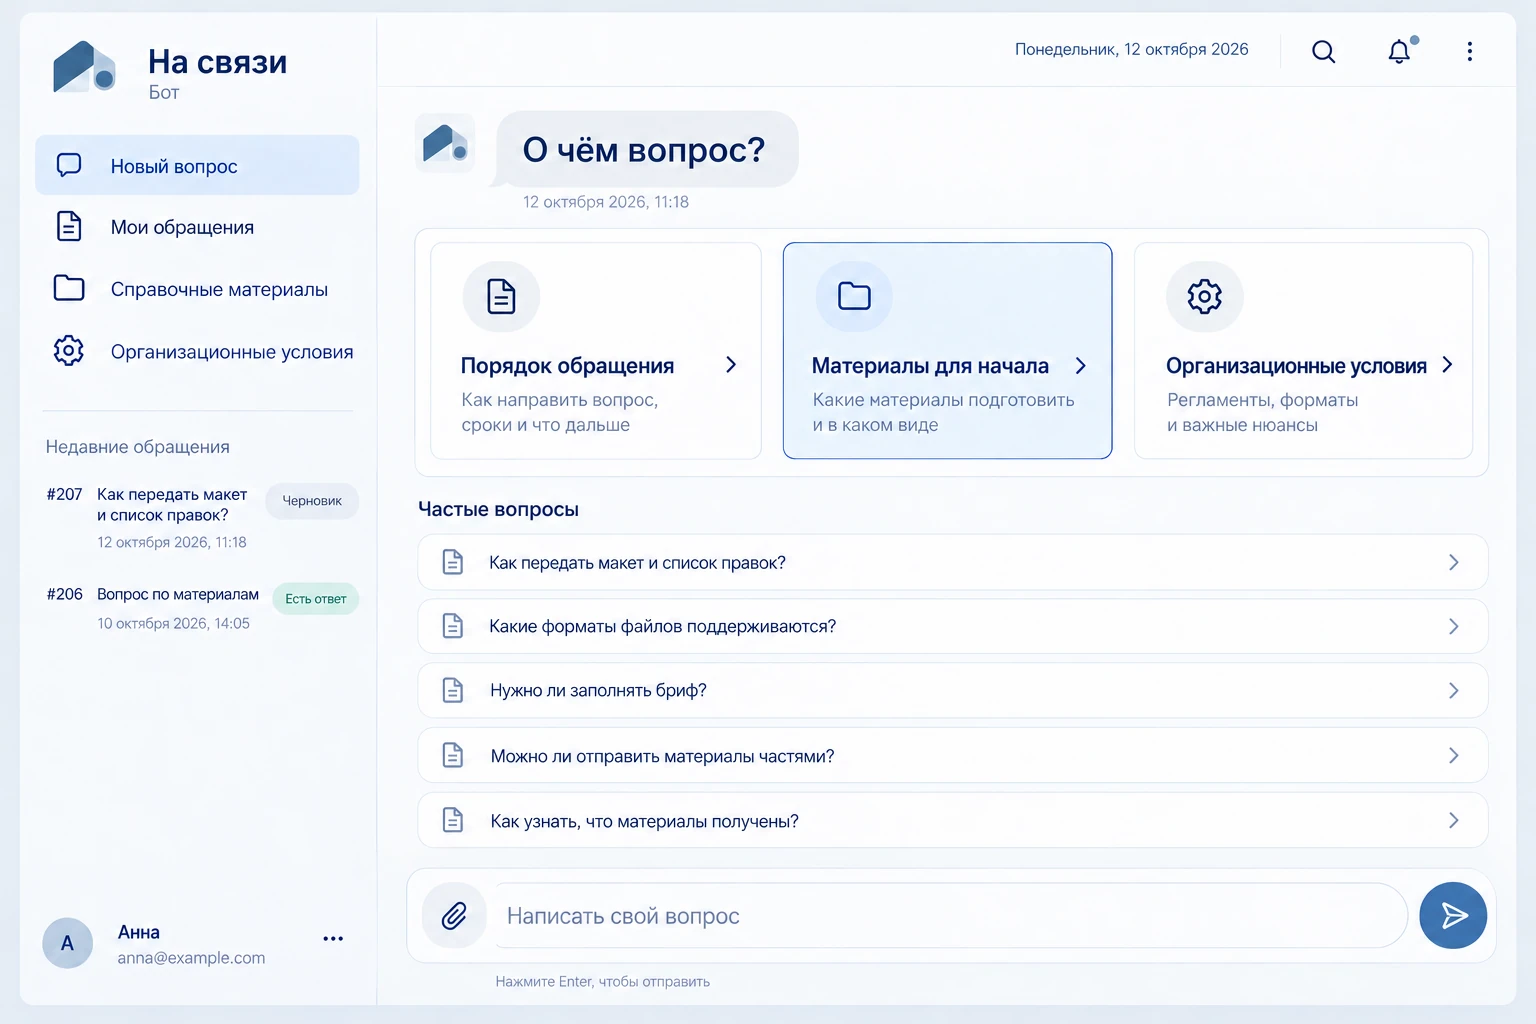Click the Есть ответ status badge
Screen dimensions: 1536x1024
pyautogui.click(x=316, y=599)
